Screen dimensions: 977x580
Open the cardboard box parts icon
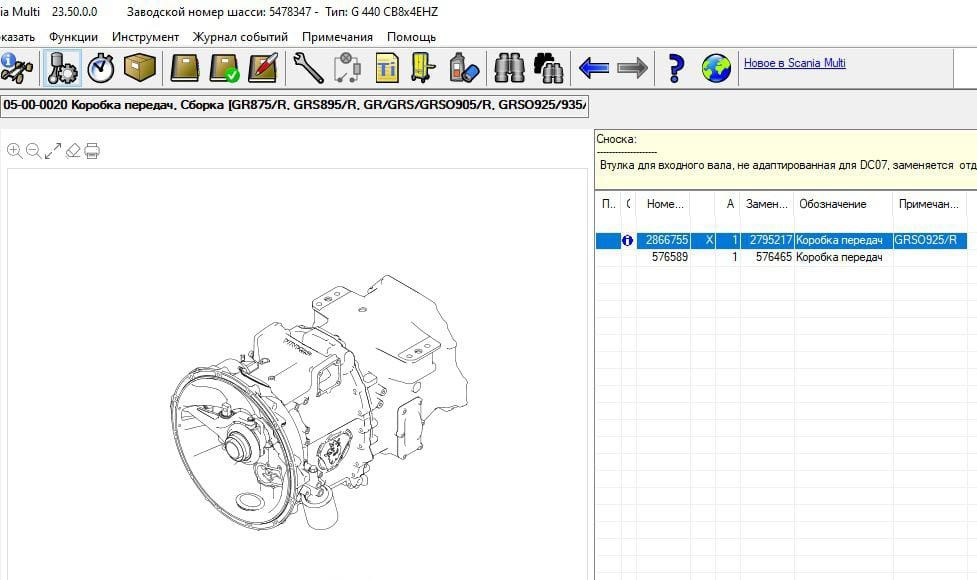[140, 68]
